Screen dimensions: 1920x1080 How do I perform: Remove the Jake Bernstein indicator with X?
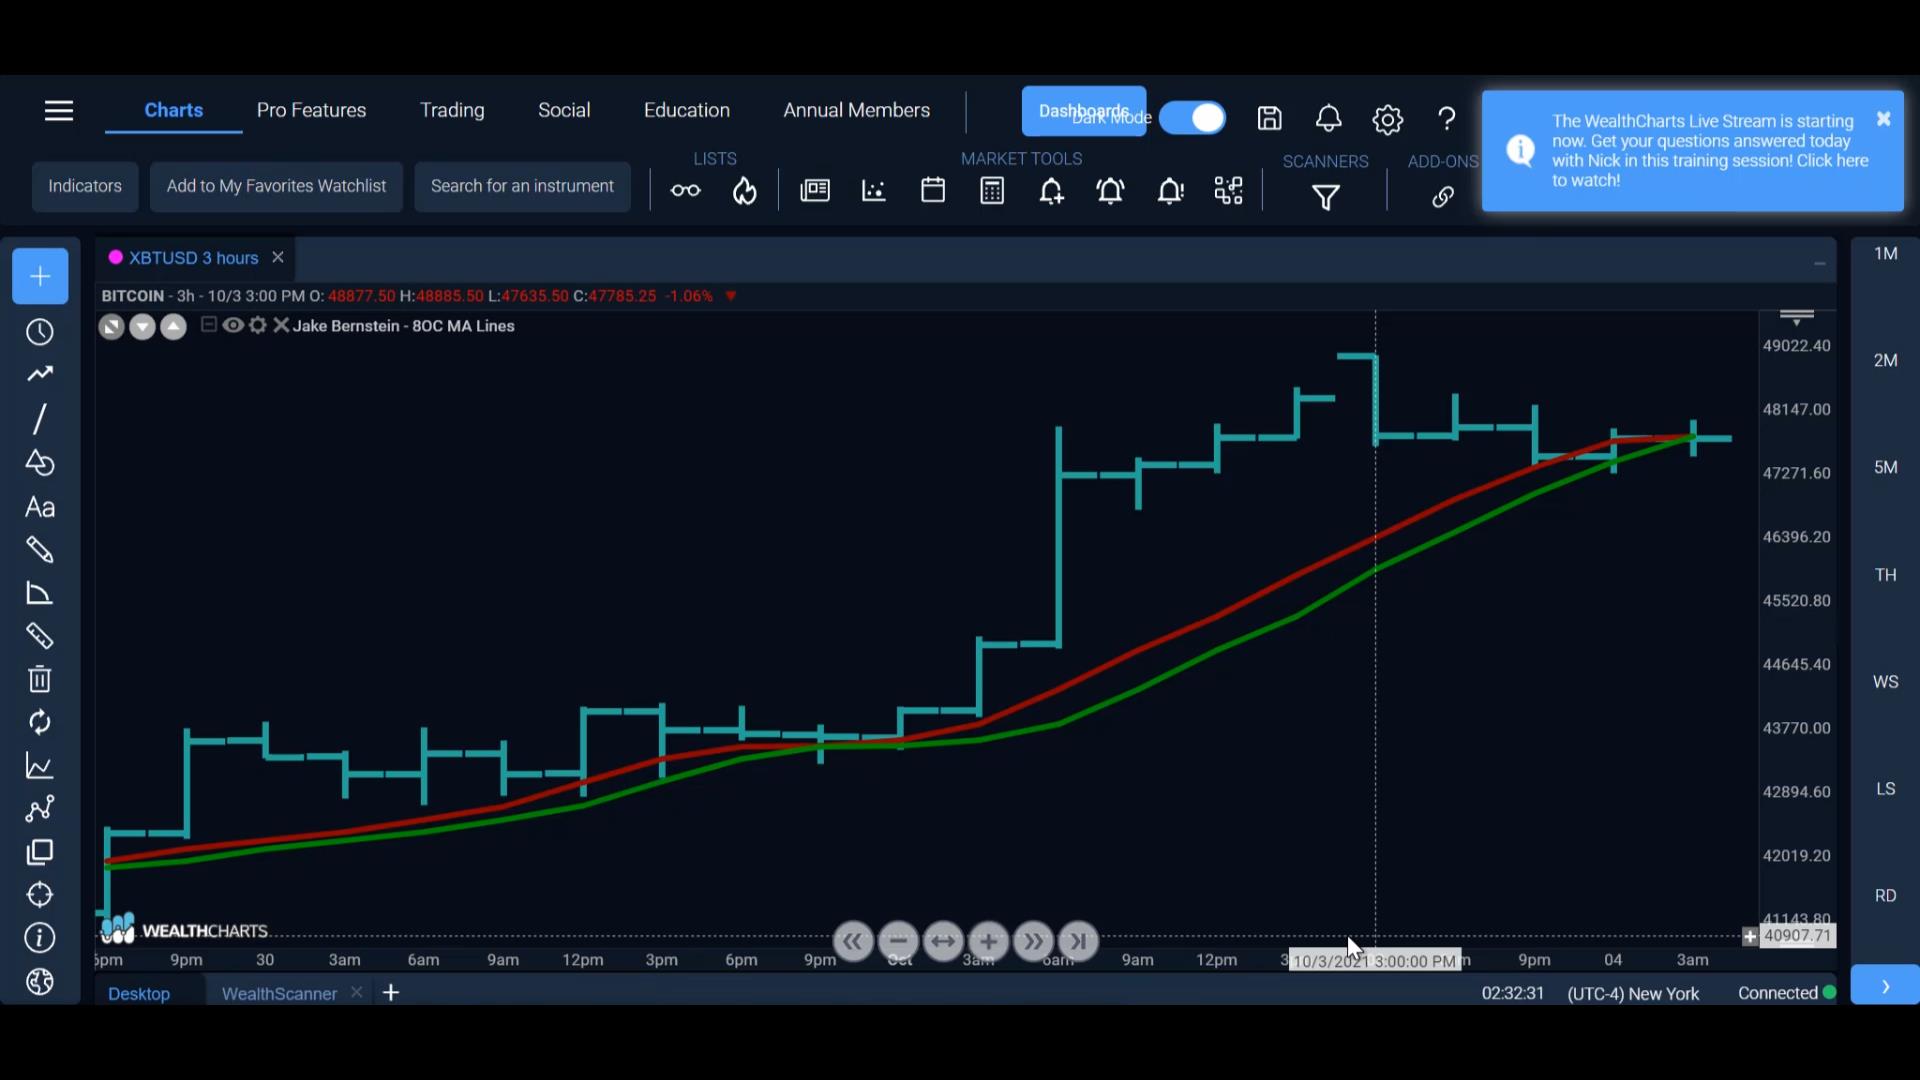[281, 325]
